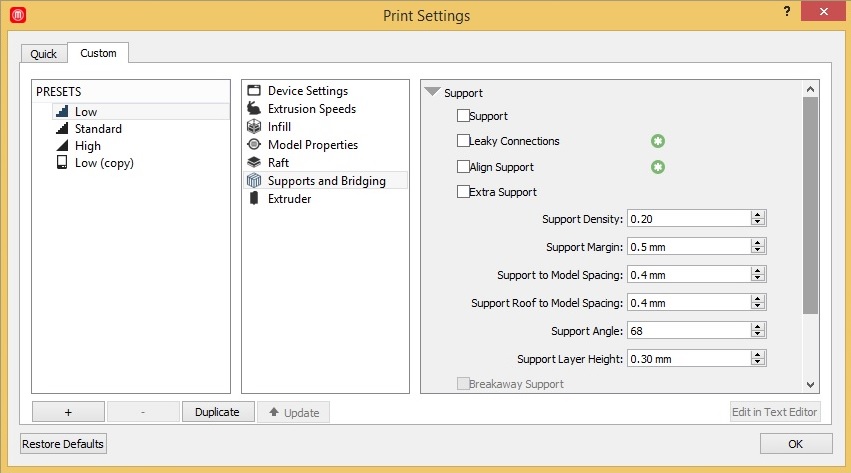Select the High preset icon
Image resolution: width=851 pixels, height=473 pixels.
coord(62,146)
